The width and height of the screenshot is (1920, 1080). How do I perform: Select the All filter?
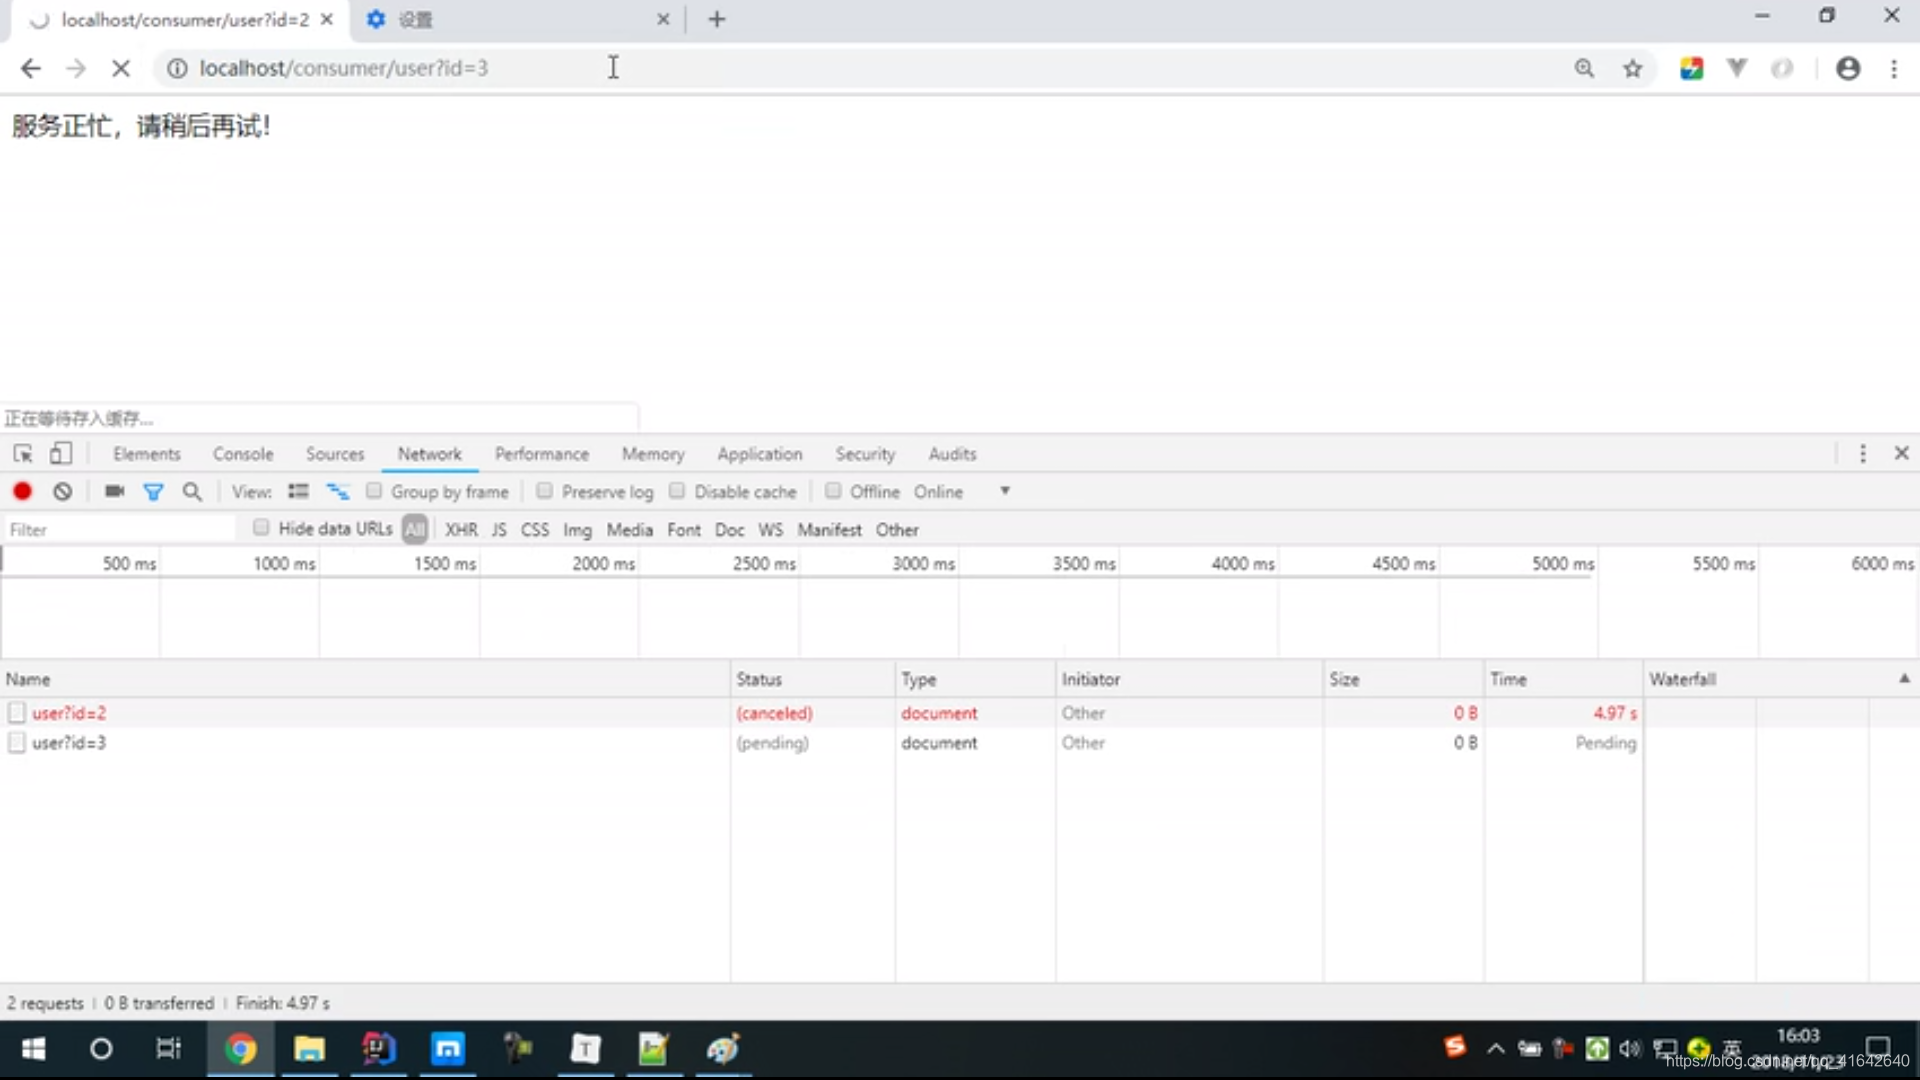(415, 529)
